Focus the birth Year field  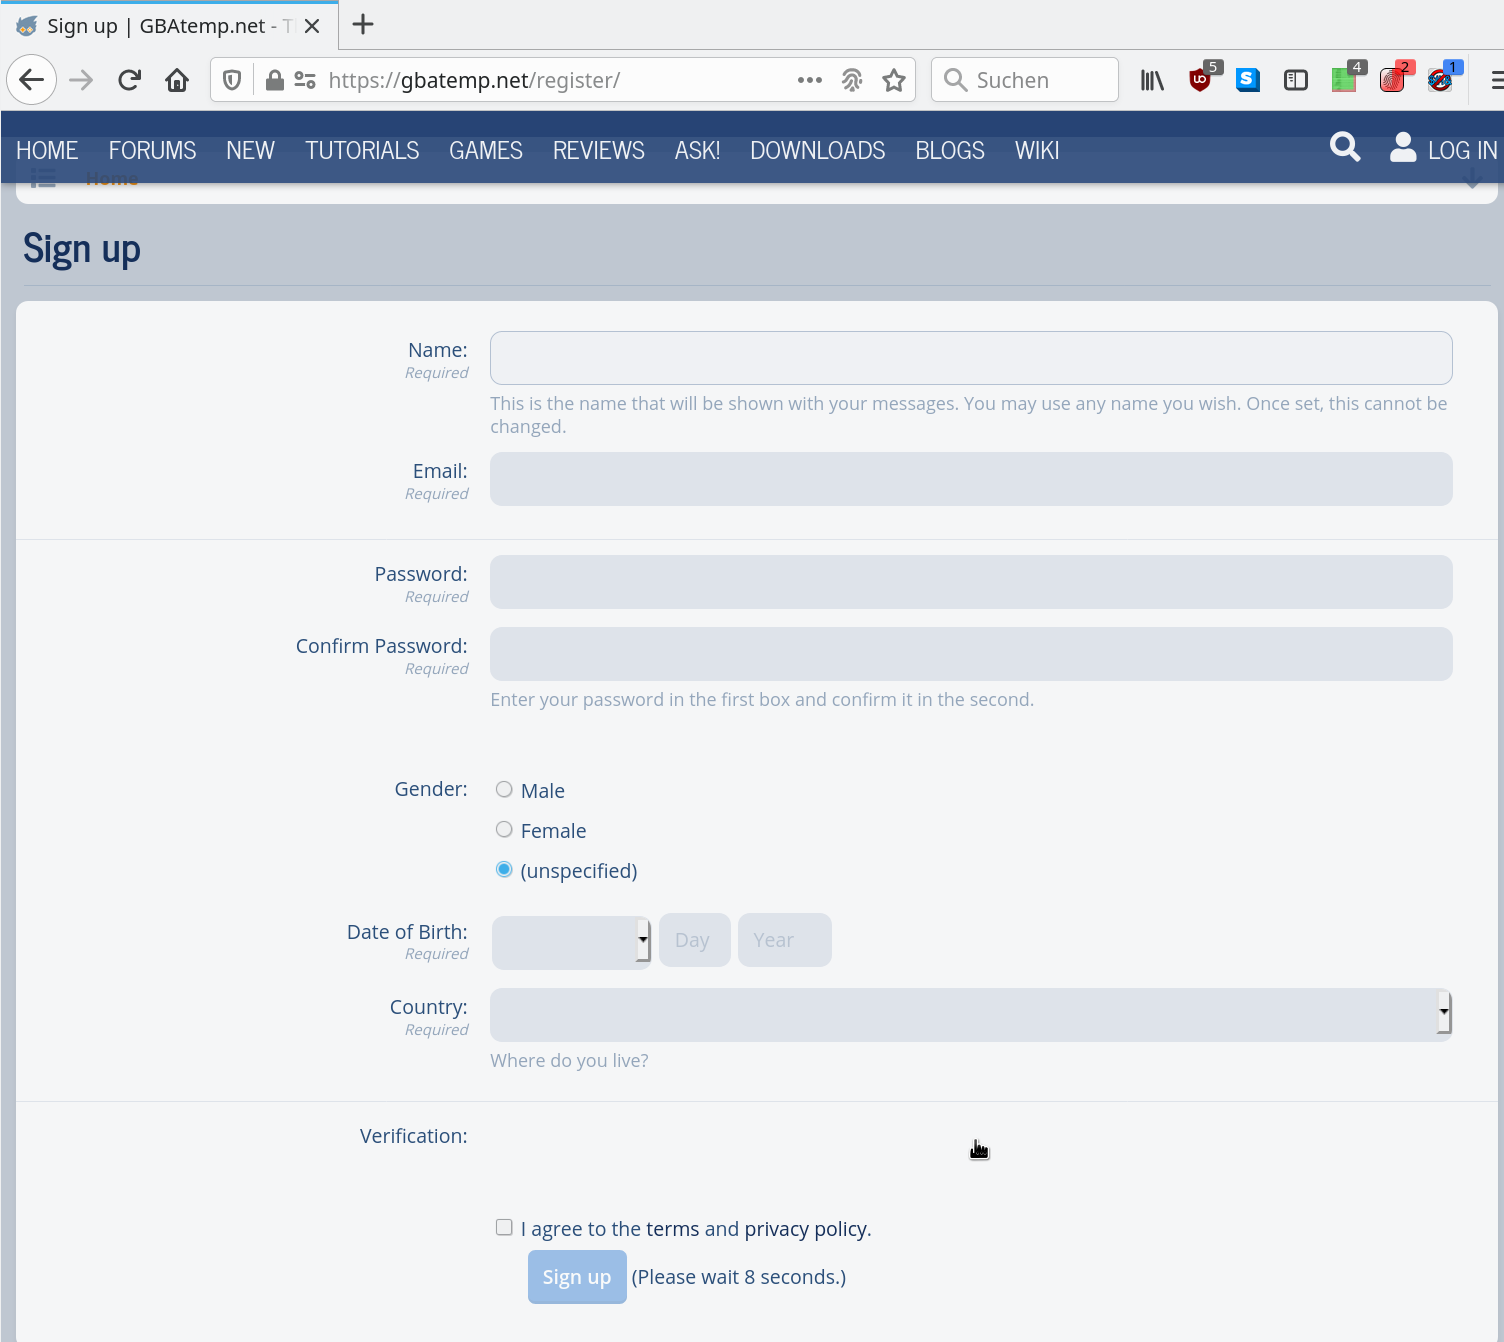785,940
